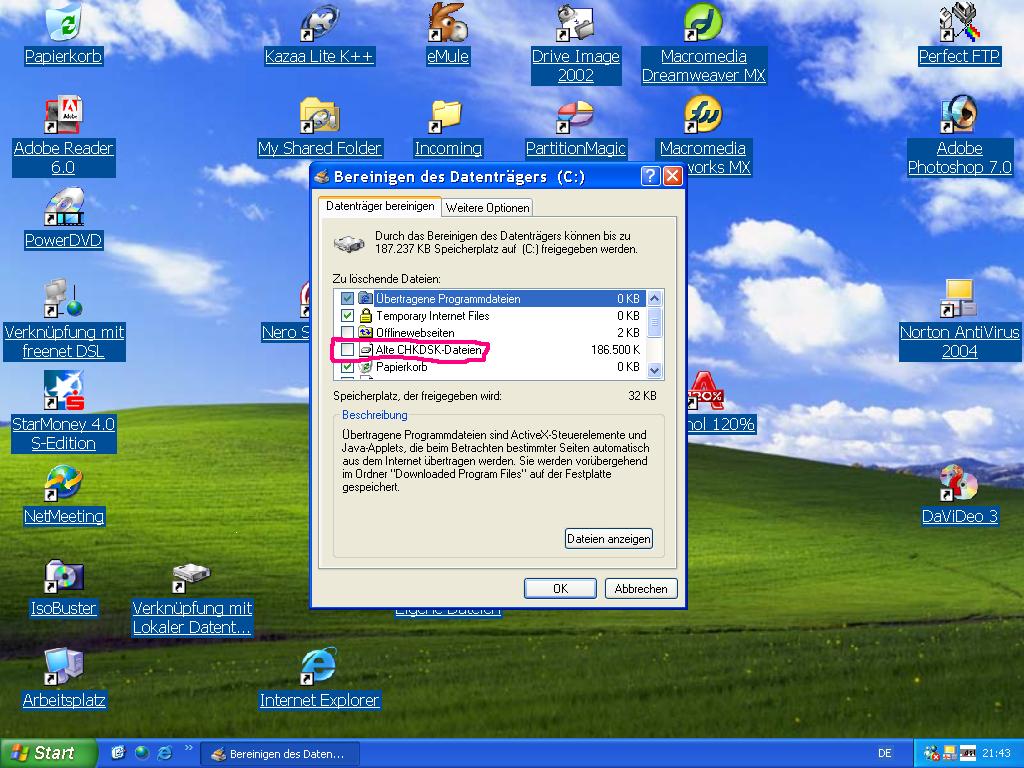Uncheck Übertragene Programmdateien checkbox
Image resolution: width=1024 pixels, height=768 pixels.
pos(347,298)
